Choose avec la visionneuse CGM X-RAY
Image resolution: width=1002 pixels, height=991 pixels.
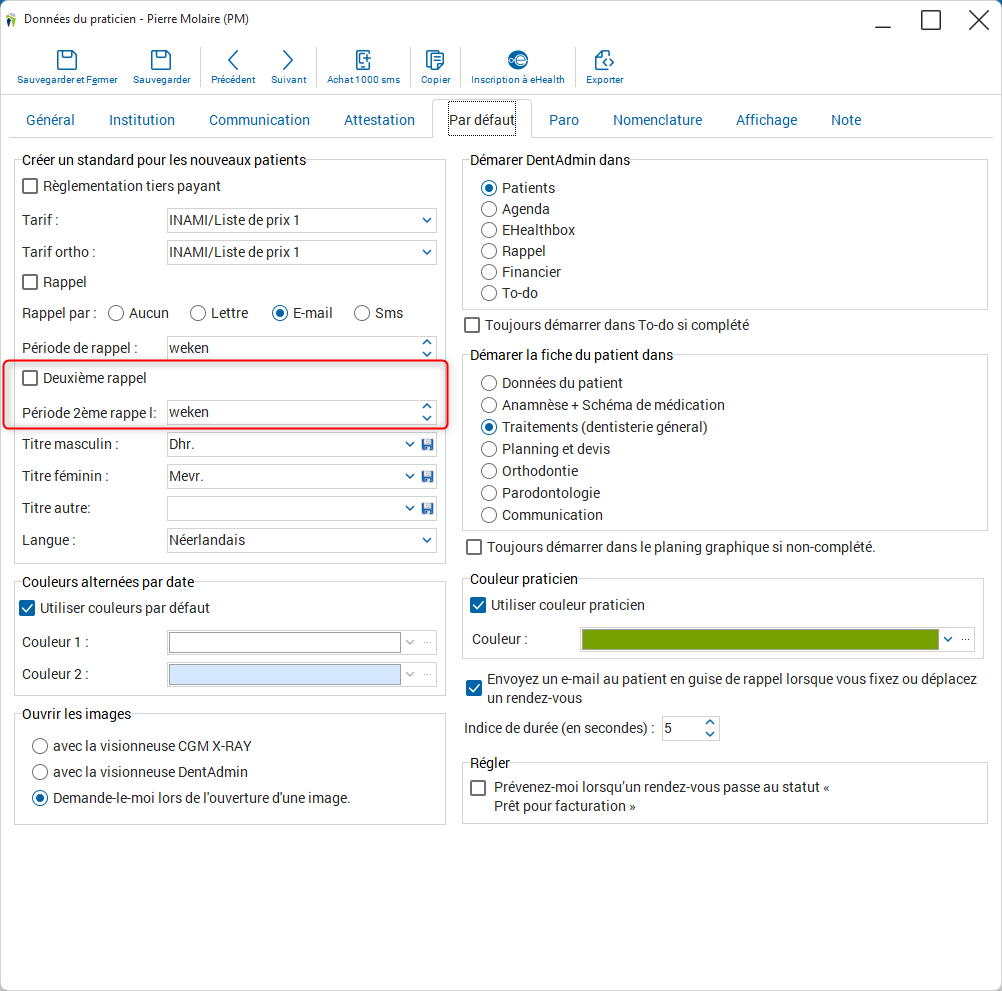click(x=40, y=746)
